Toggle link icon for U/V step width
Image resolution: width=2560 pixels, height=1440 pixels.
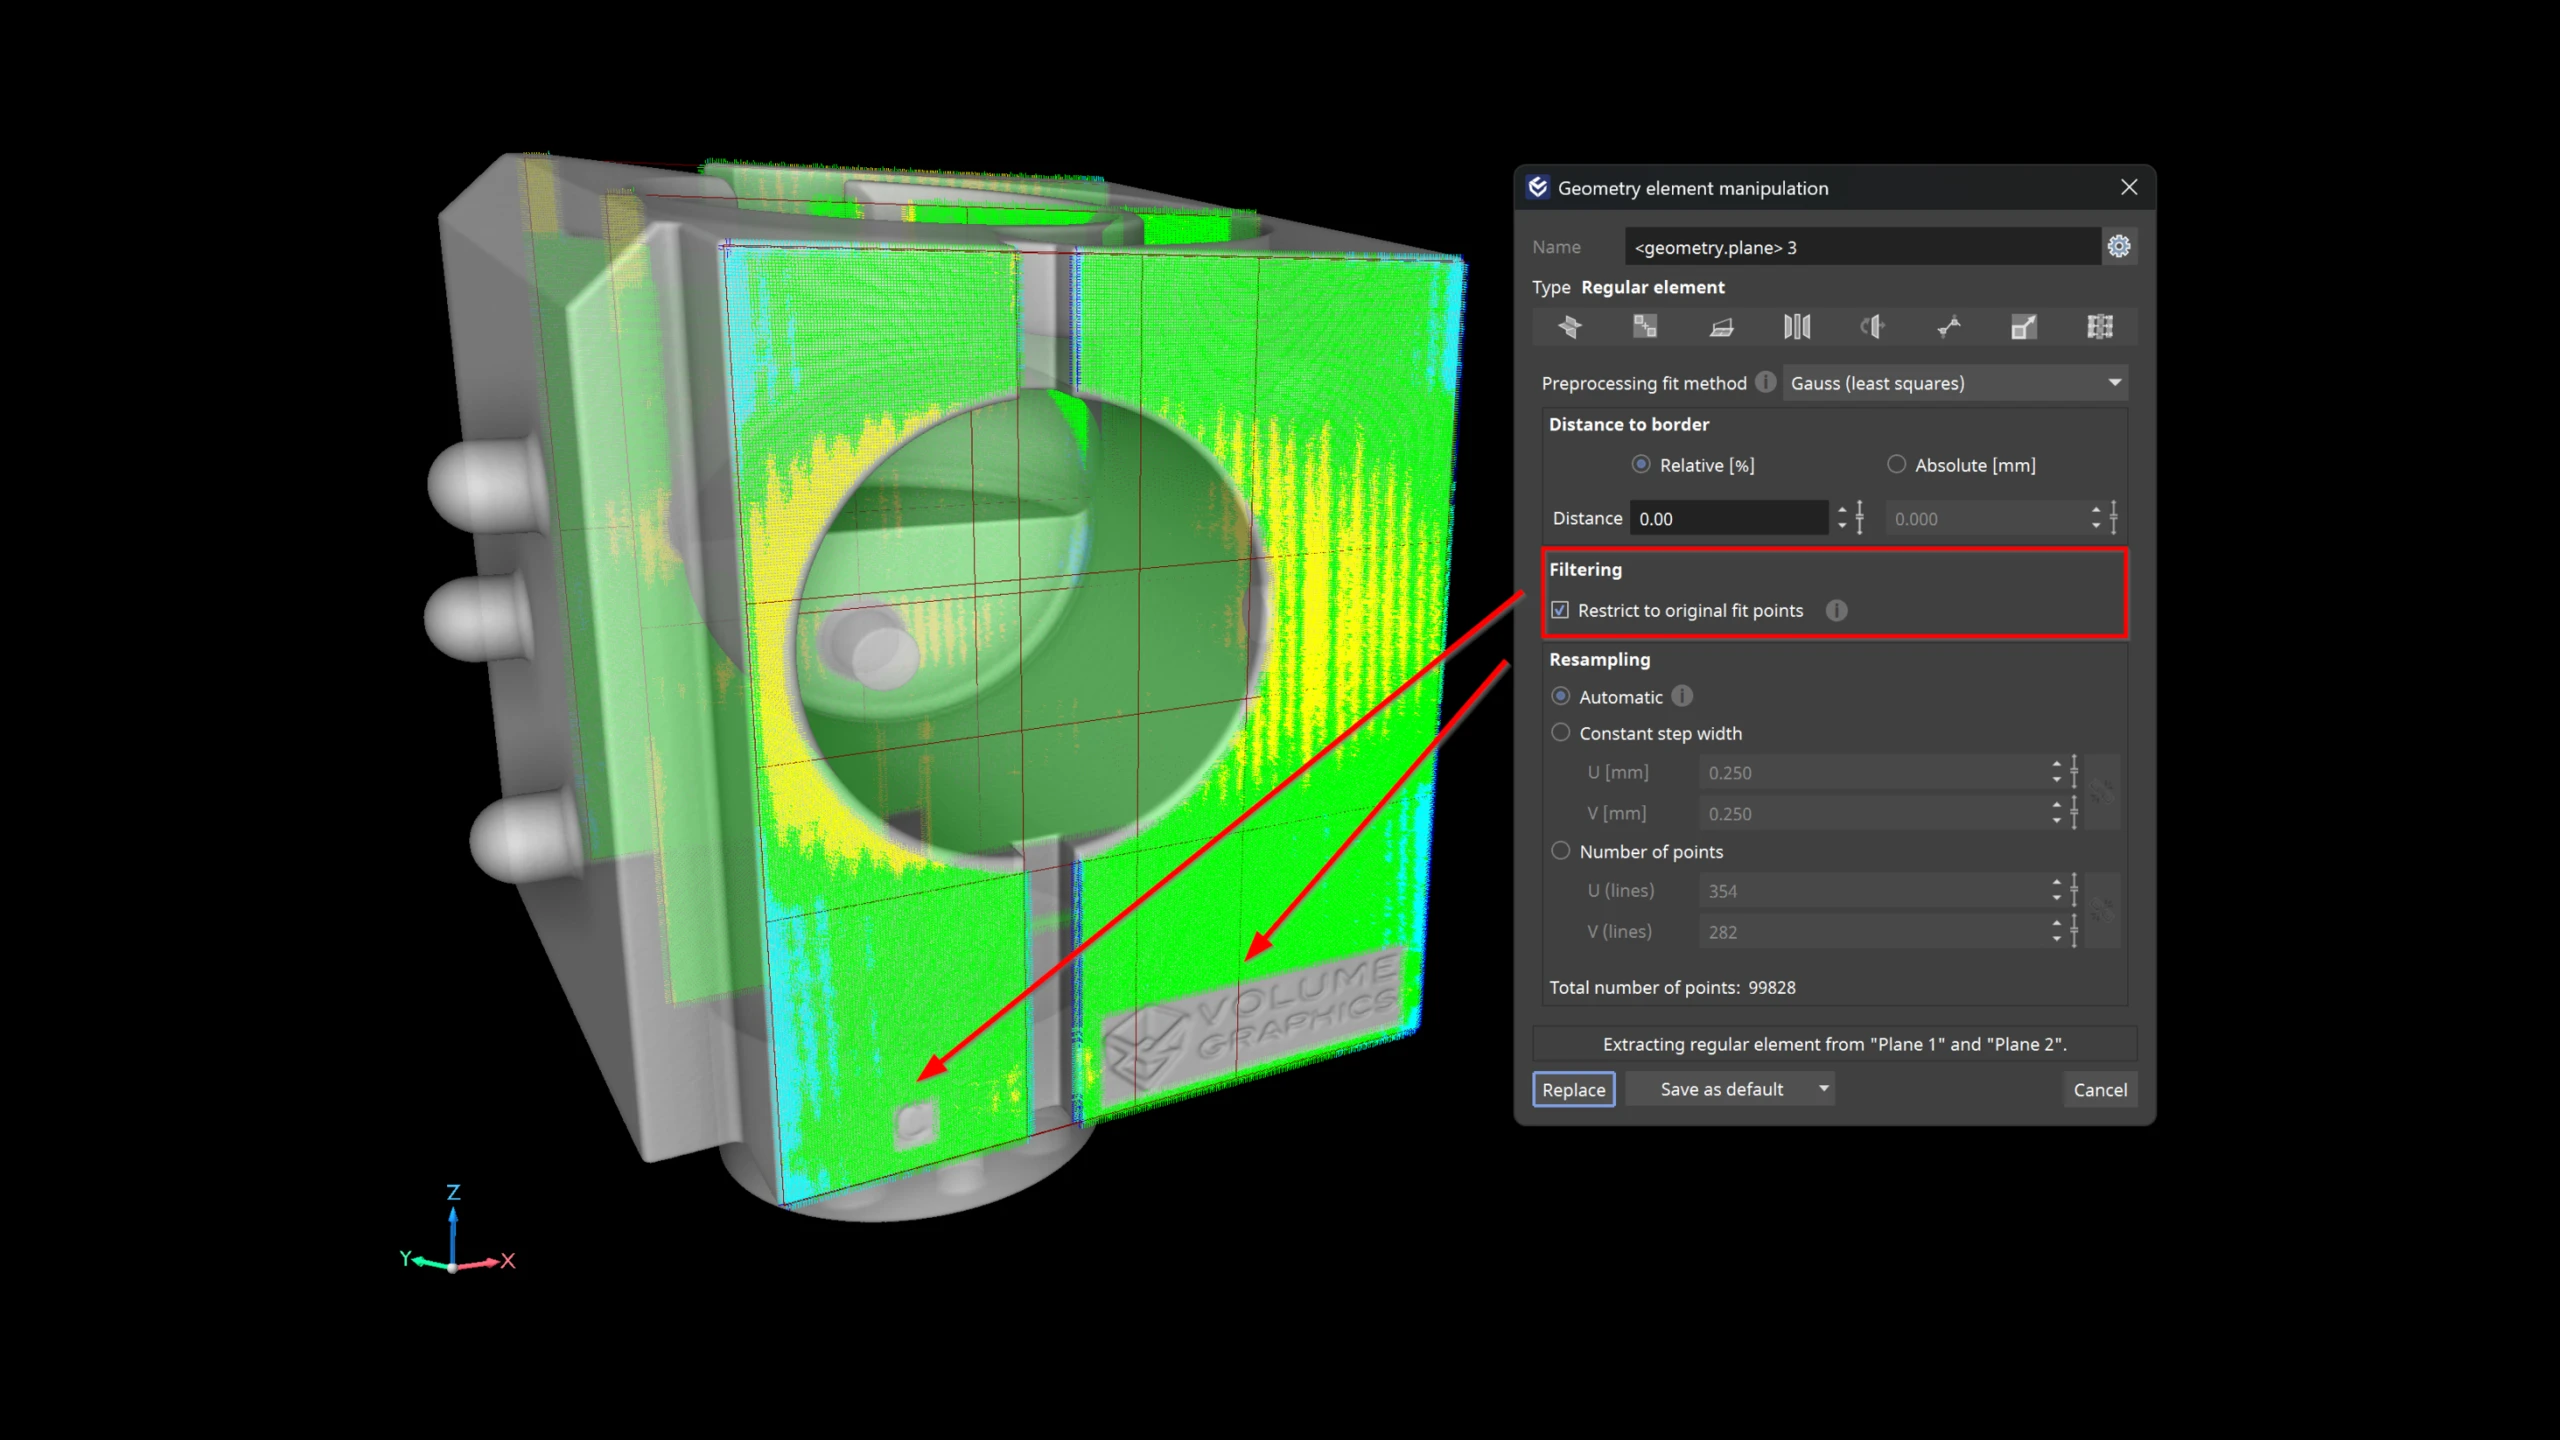(x=2102, y=792)
